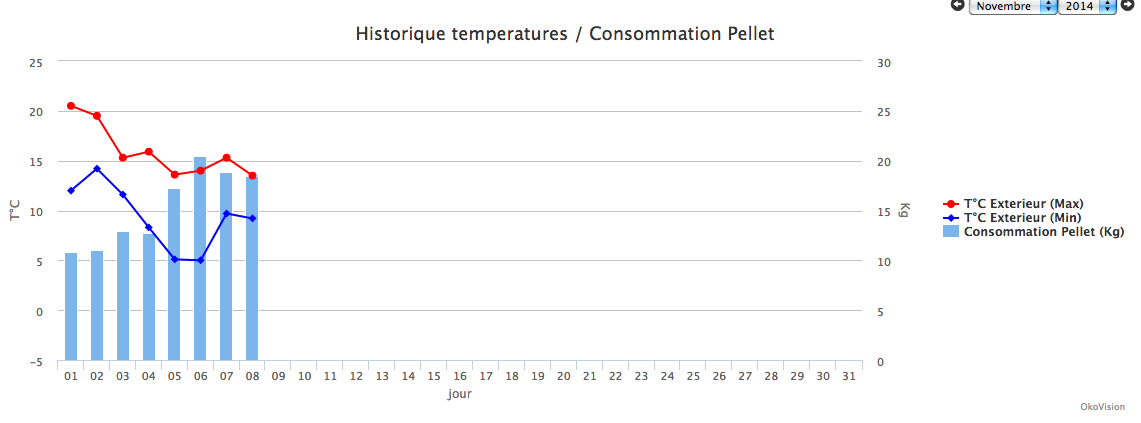Screen dimensions: 1141x423
Task: Click the blue Min legend diamond marker
Action: point(951,217)
